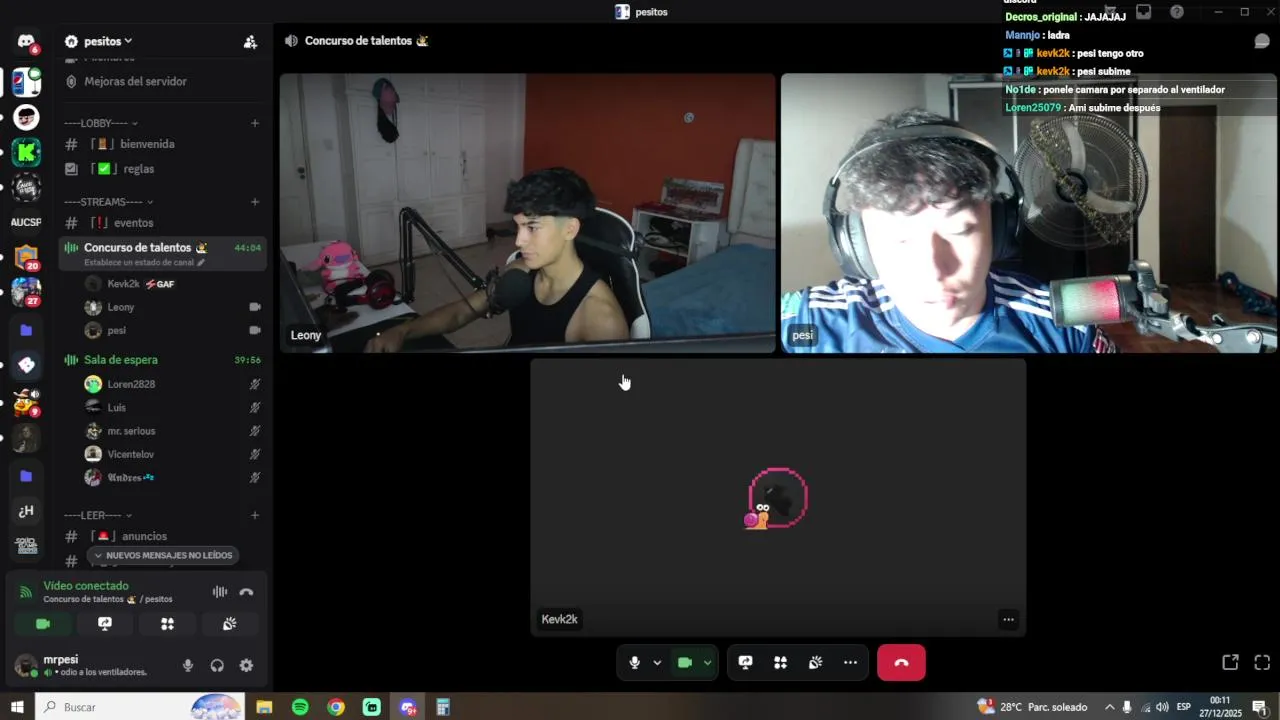Select Kevk2k's avatar tile
The width and height of the screenshot is (1280, 720).
point(778,498)
